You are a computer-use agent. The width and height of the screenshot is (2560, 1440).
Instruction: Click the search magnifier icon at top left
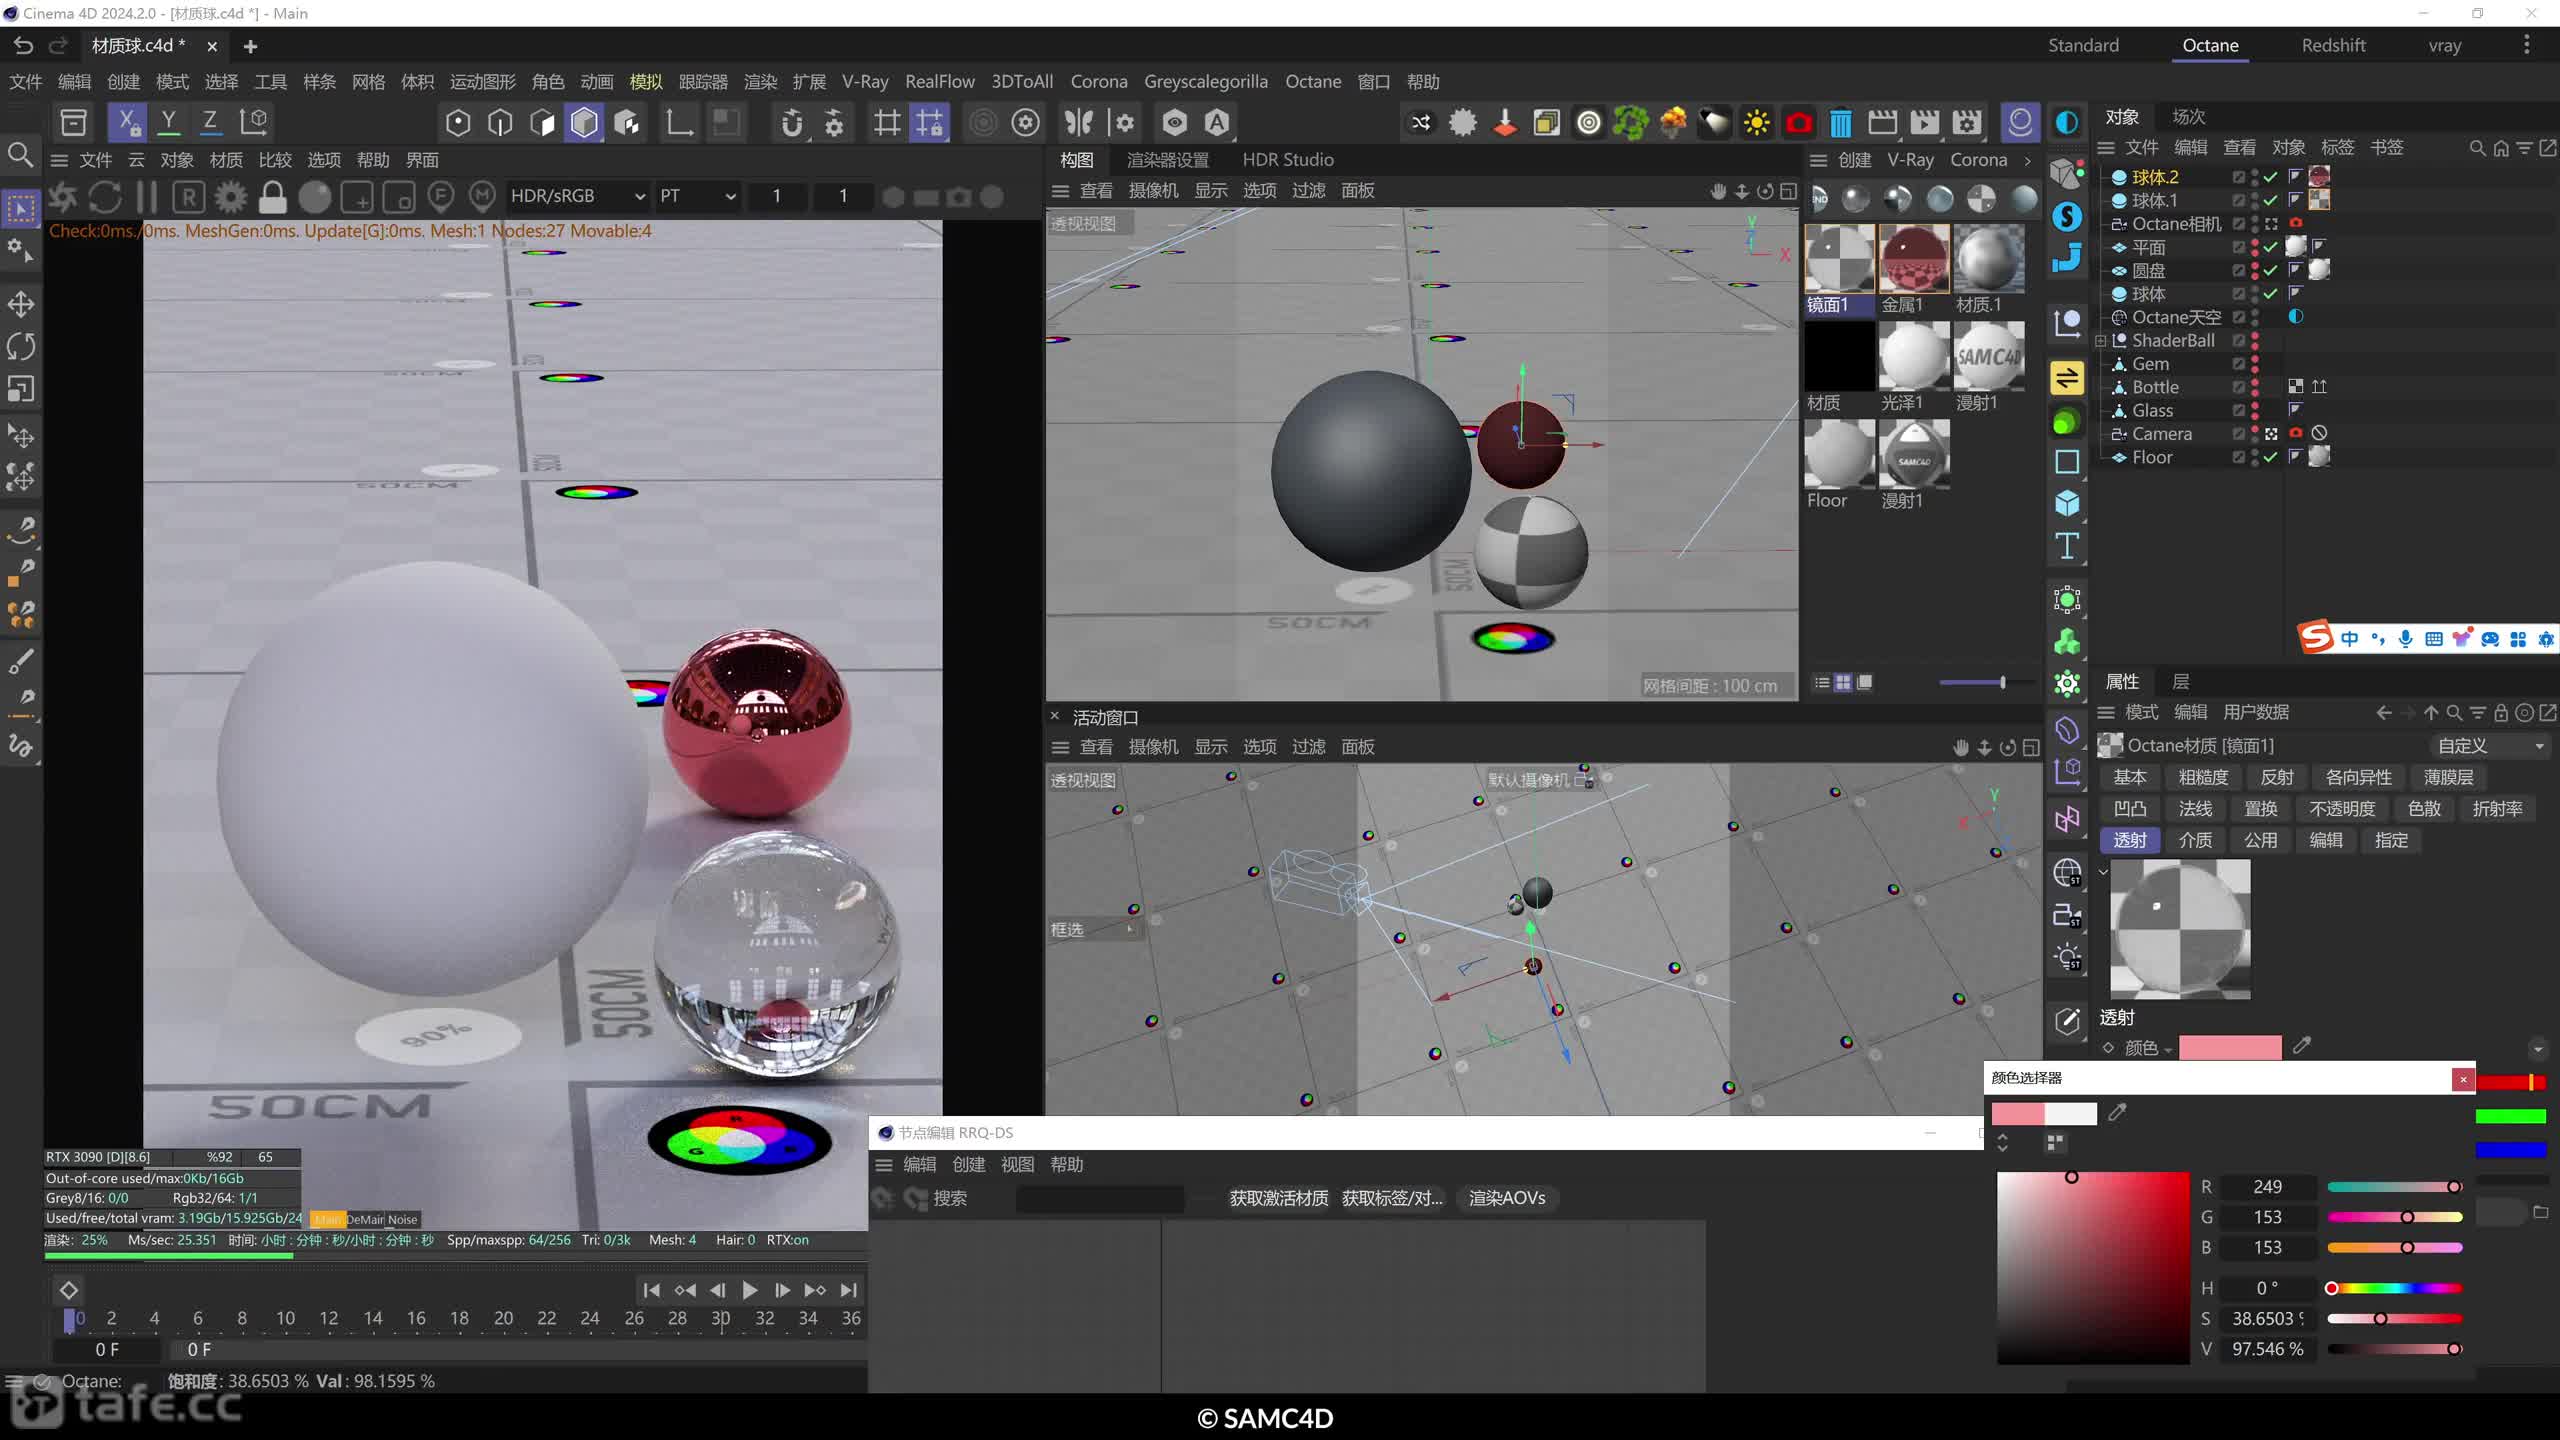tap(20, 155)
